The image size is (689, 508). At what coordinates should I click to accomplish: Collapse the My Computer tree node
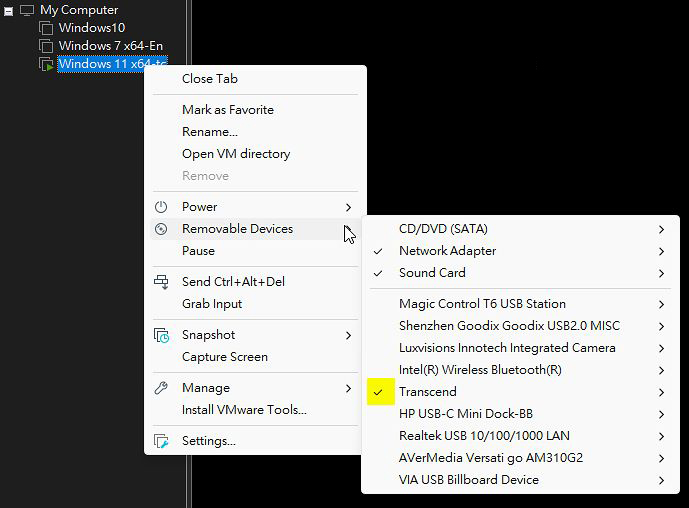coord(8,10)
